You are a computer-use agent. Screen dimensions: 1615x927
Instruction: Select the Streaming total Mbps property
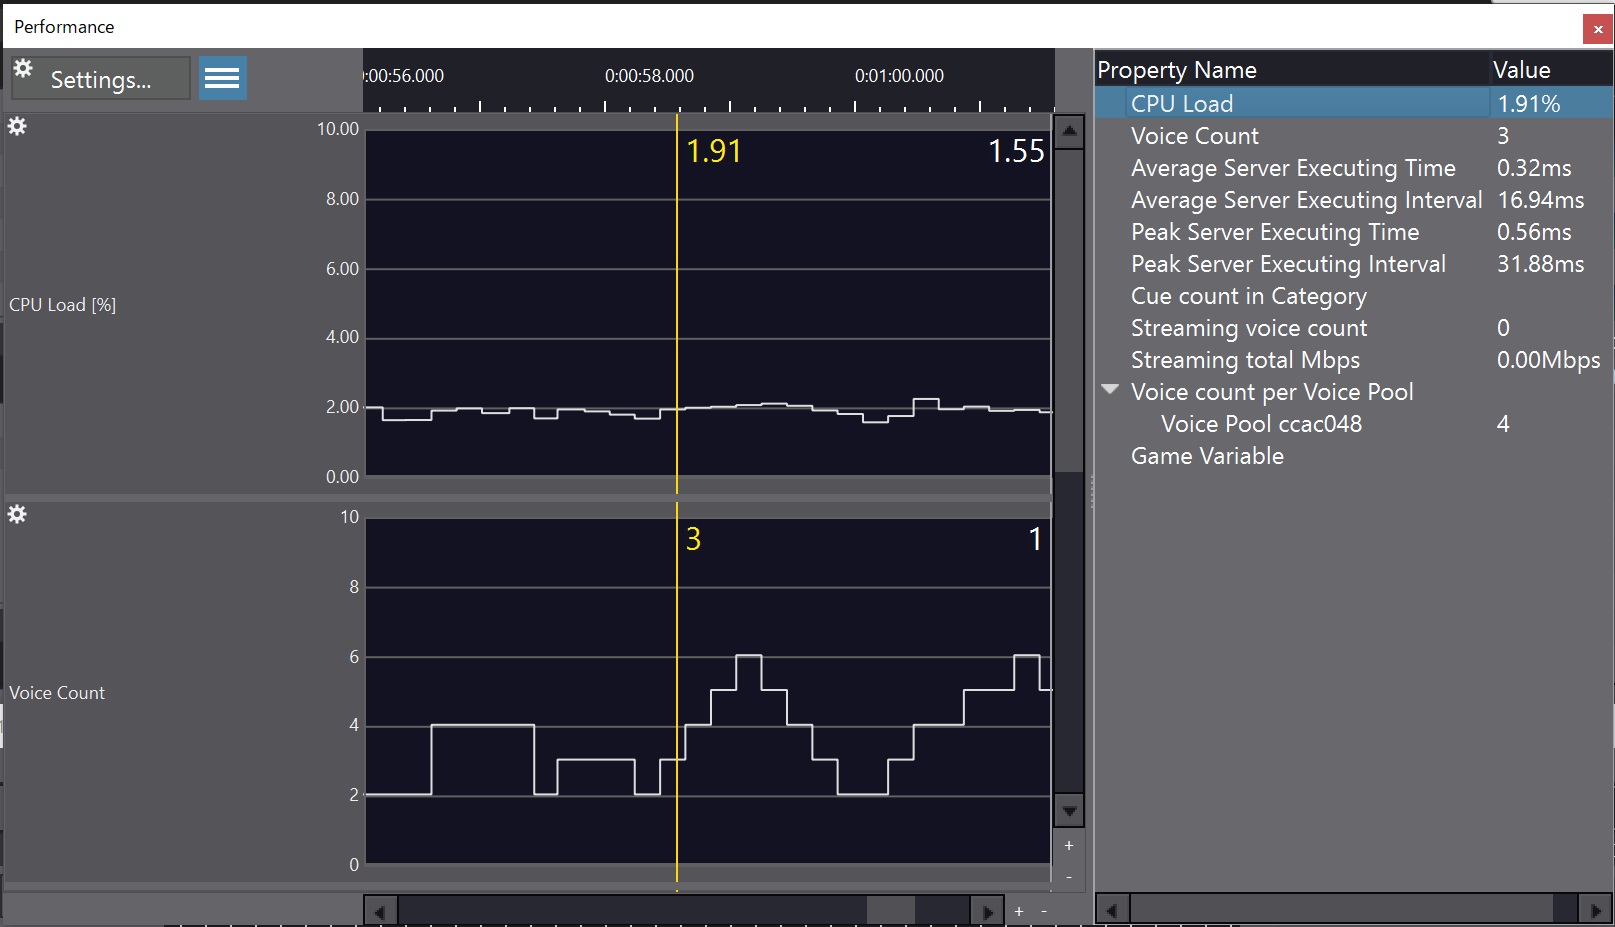(1244, 360)
